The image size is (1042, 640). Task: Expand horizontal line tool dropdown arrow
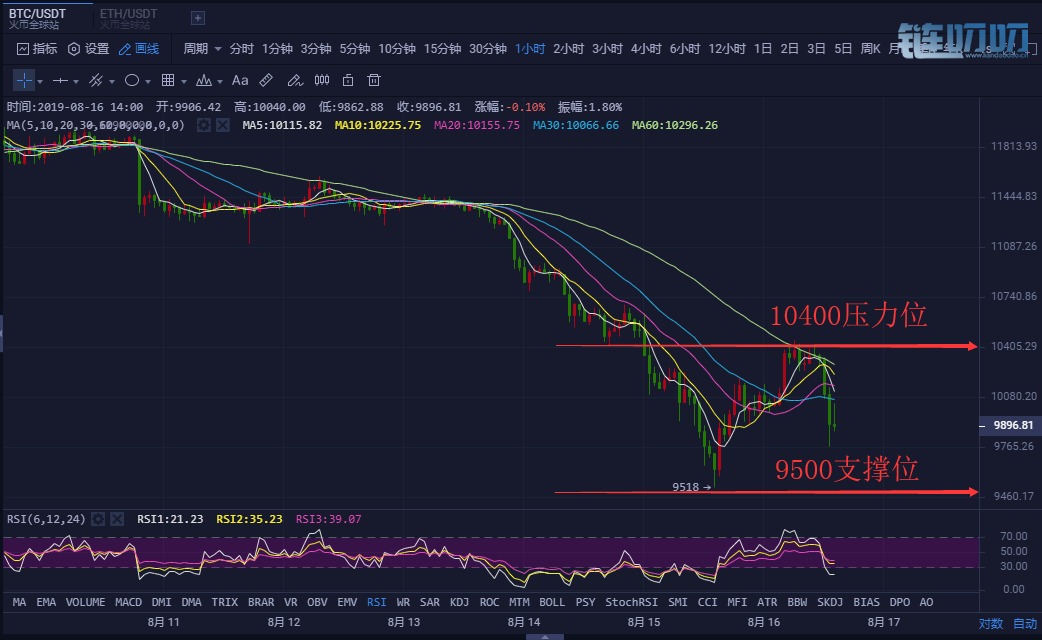click(77, 81)
